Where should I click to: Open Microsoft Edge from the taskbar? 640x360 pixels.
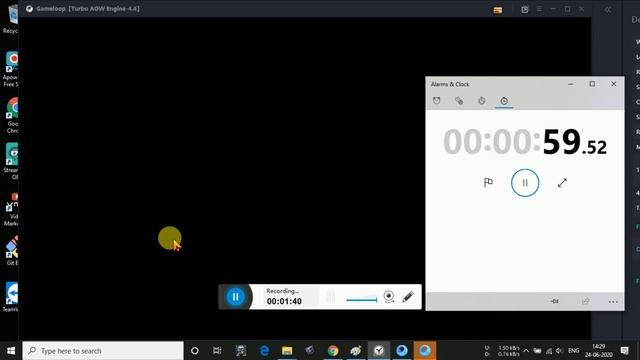(264, 351)
